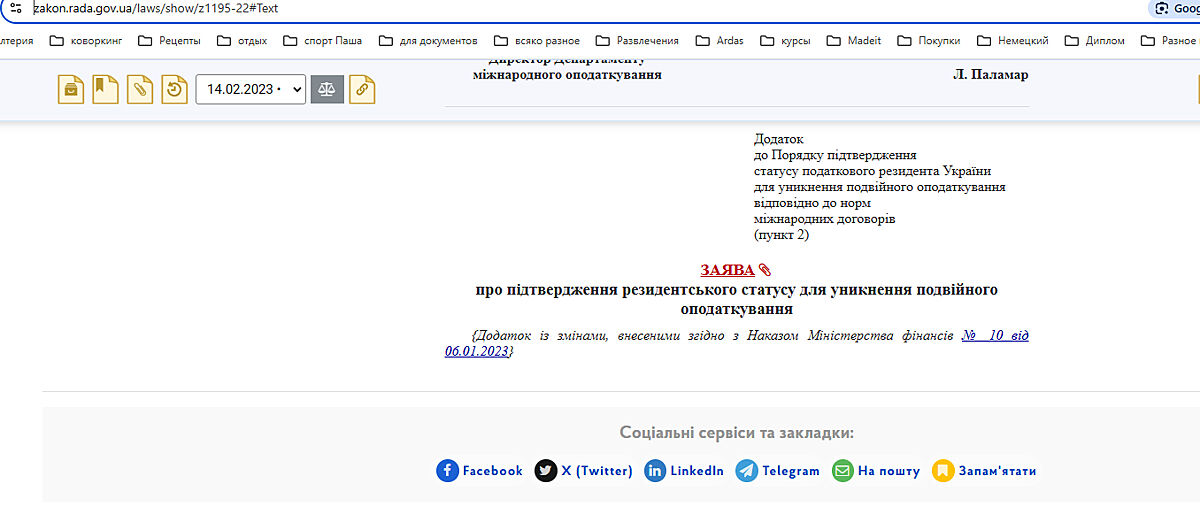The width and height of the screenshot is (1200, 507).
Task: Open the 14.02.2023 edition date dropdown
Action: (x=250, y=89)
